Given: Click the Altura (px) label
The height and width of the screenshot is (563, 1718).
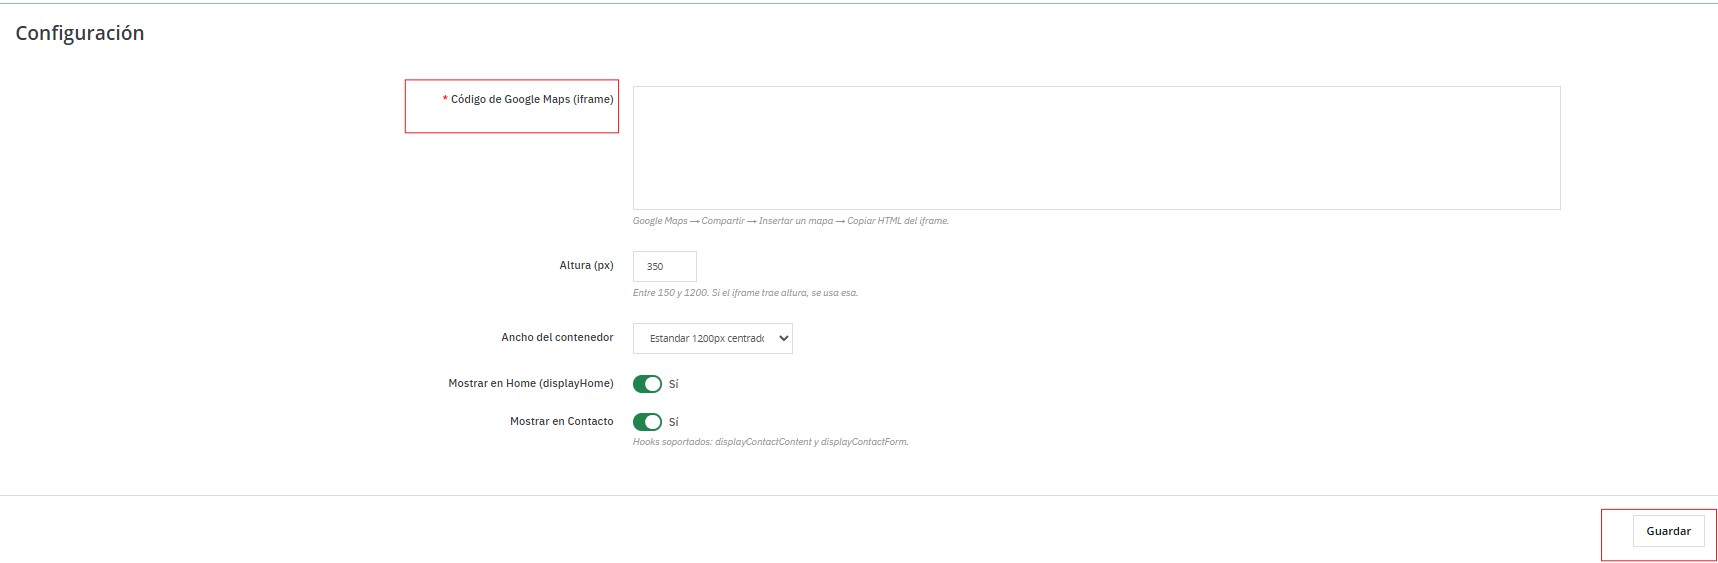Looking at the screenshot, I should click(586, 266).
